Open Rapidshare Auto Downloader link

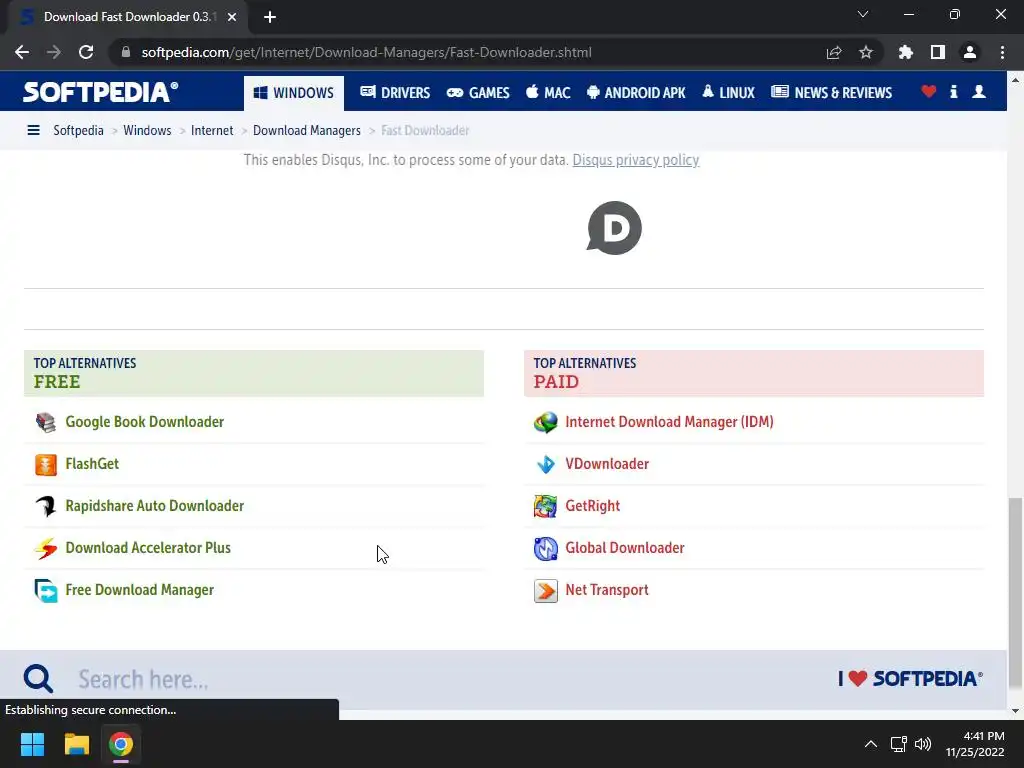[154, 505]
